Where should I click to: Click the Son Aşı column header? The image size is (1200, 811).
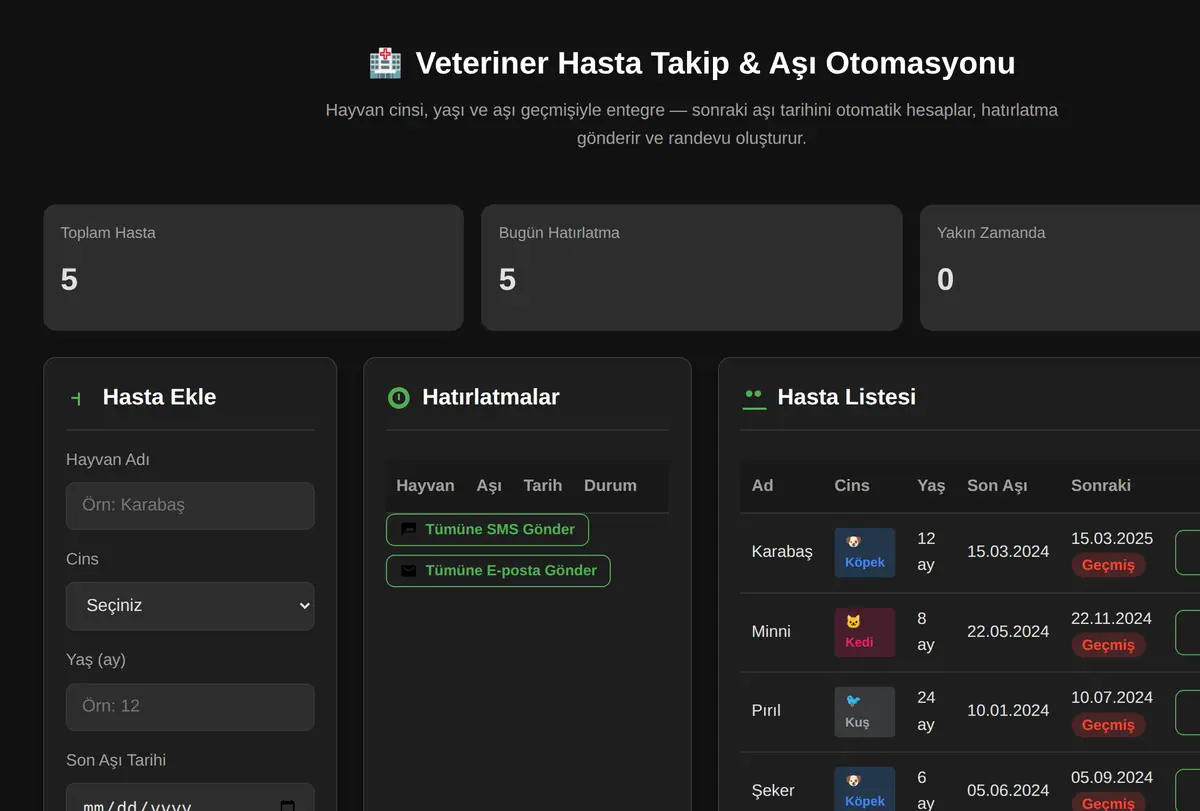[x=997, y=486]
